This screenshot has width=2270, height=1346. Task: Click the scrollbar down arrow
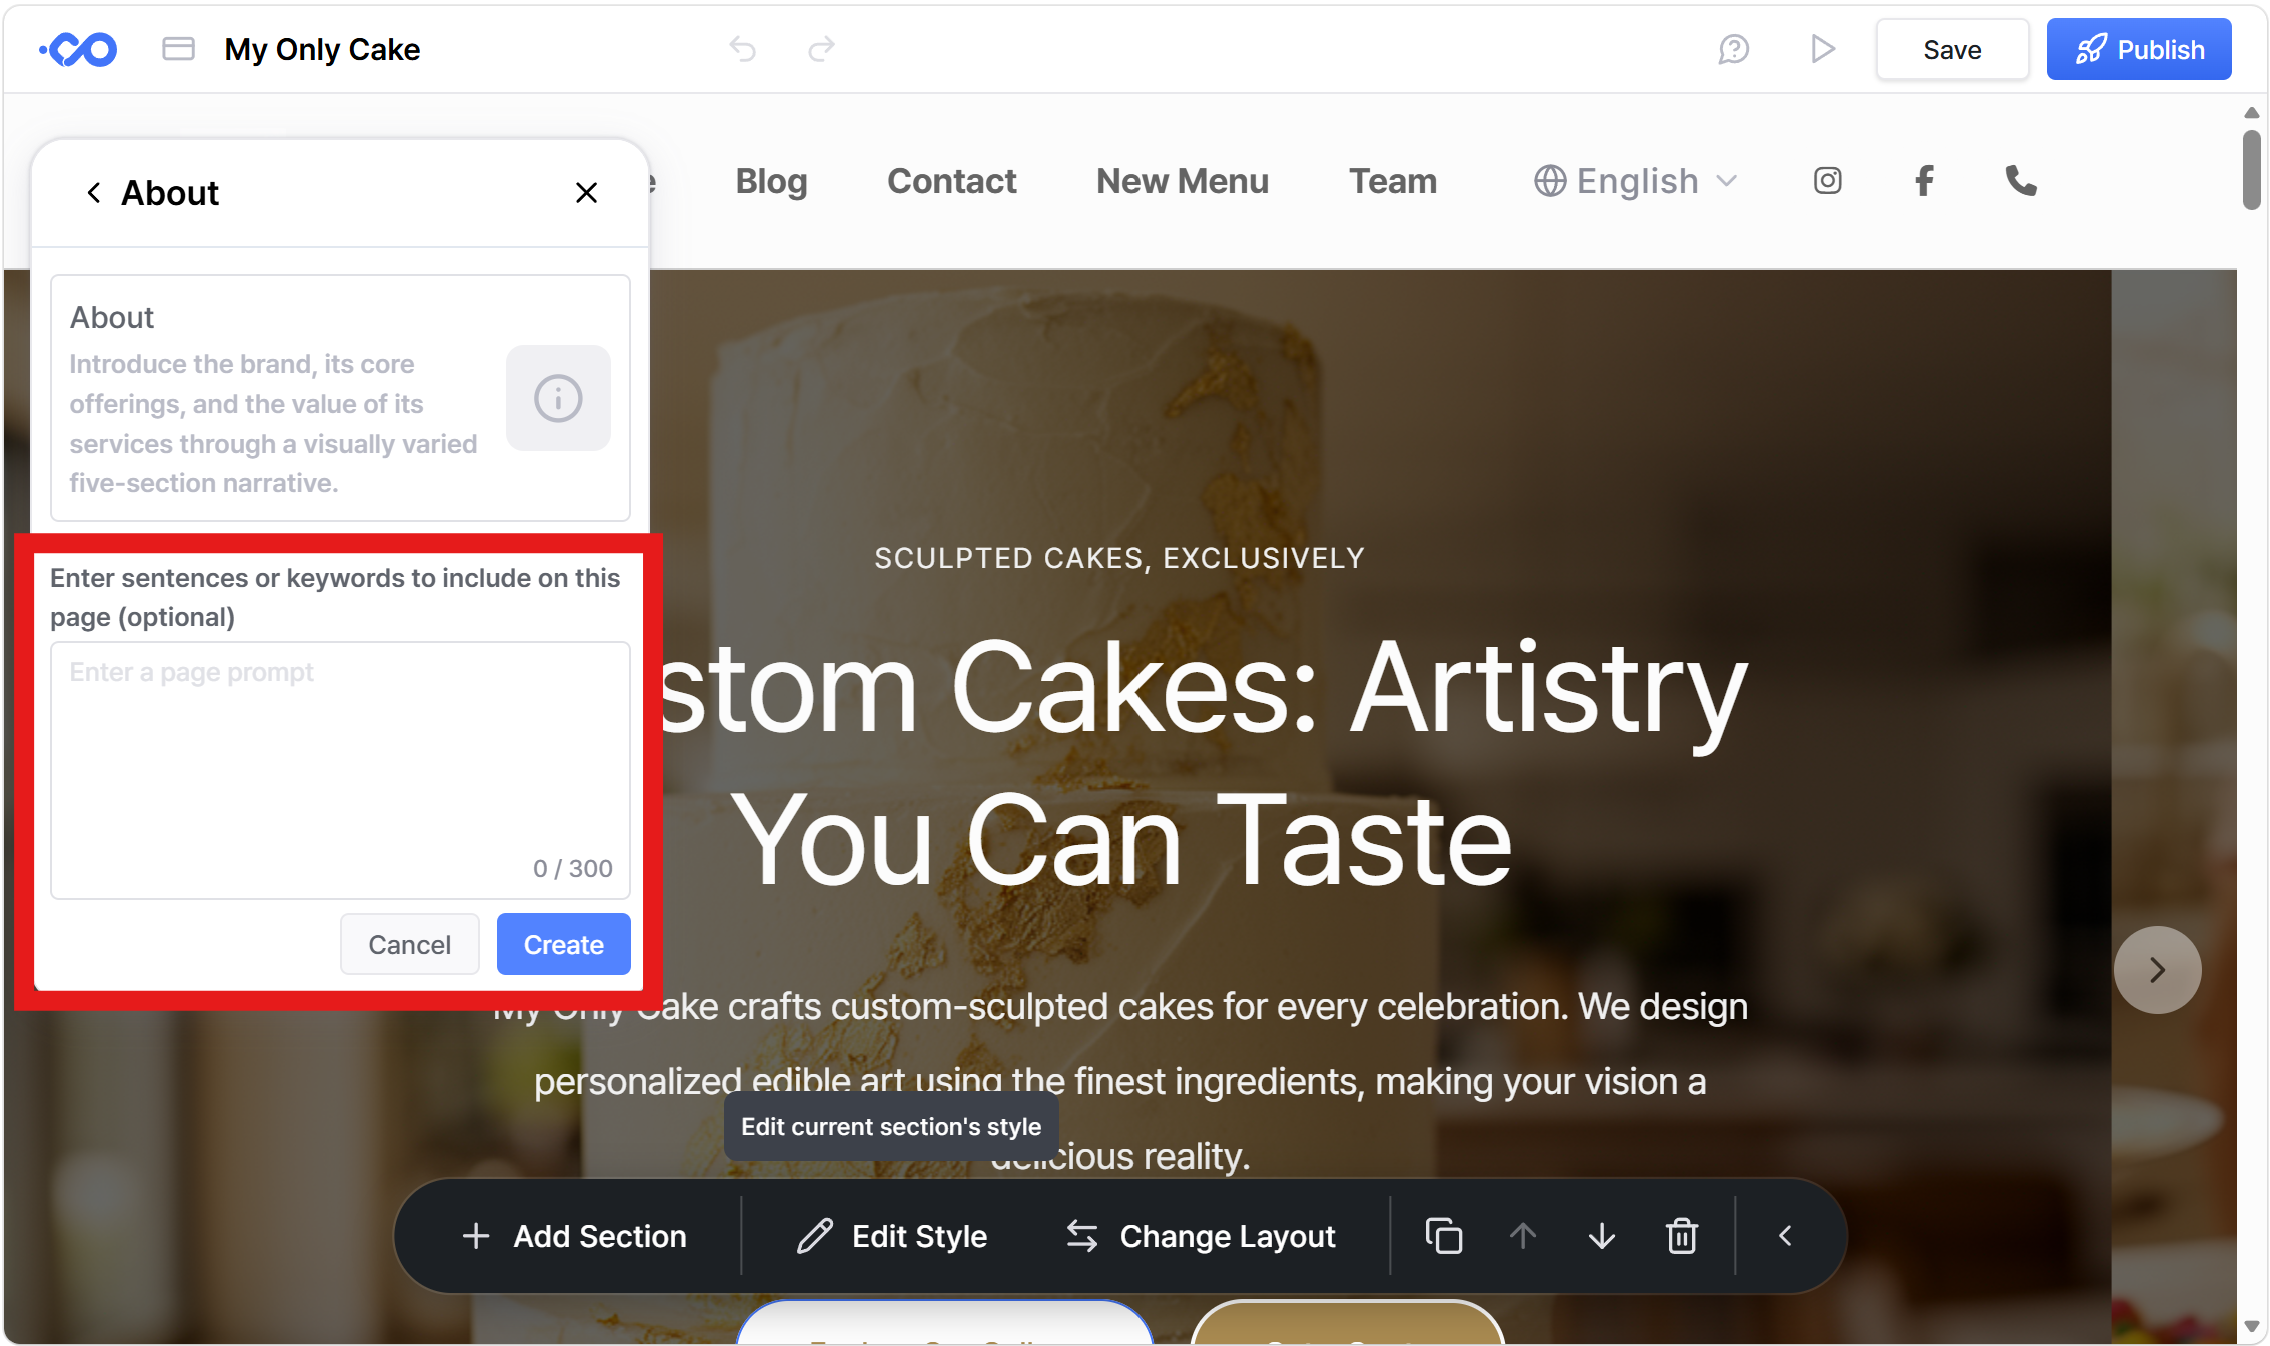pos(2251,1326)
